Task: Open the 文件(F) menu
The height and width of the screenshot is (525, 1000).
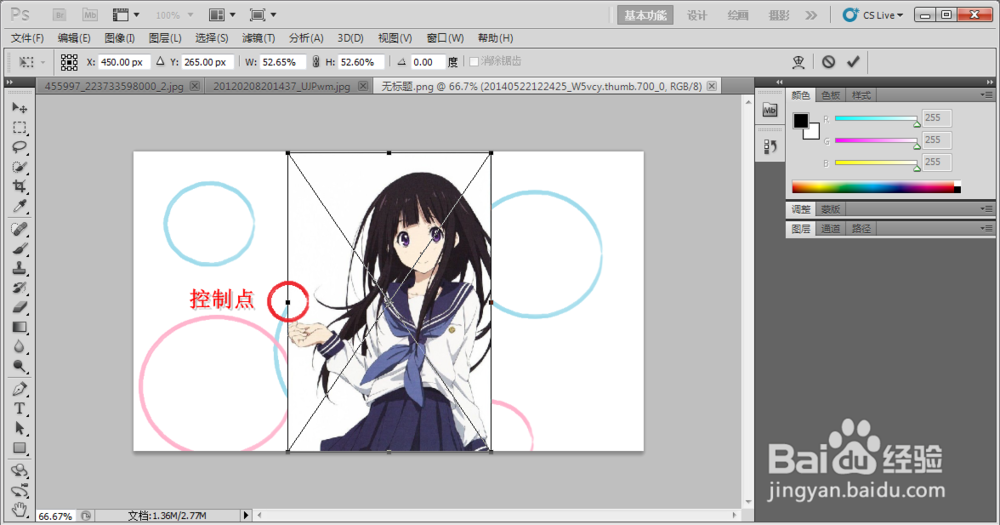Action: tap(27, 38)
